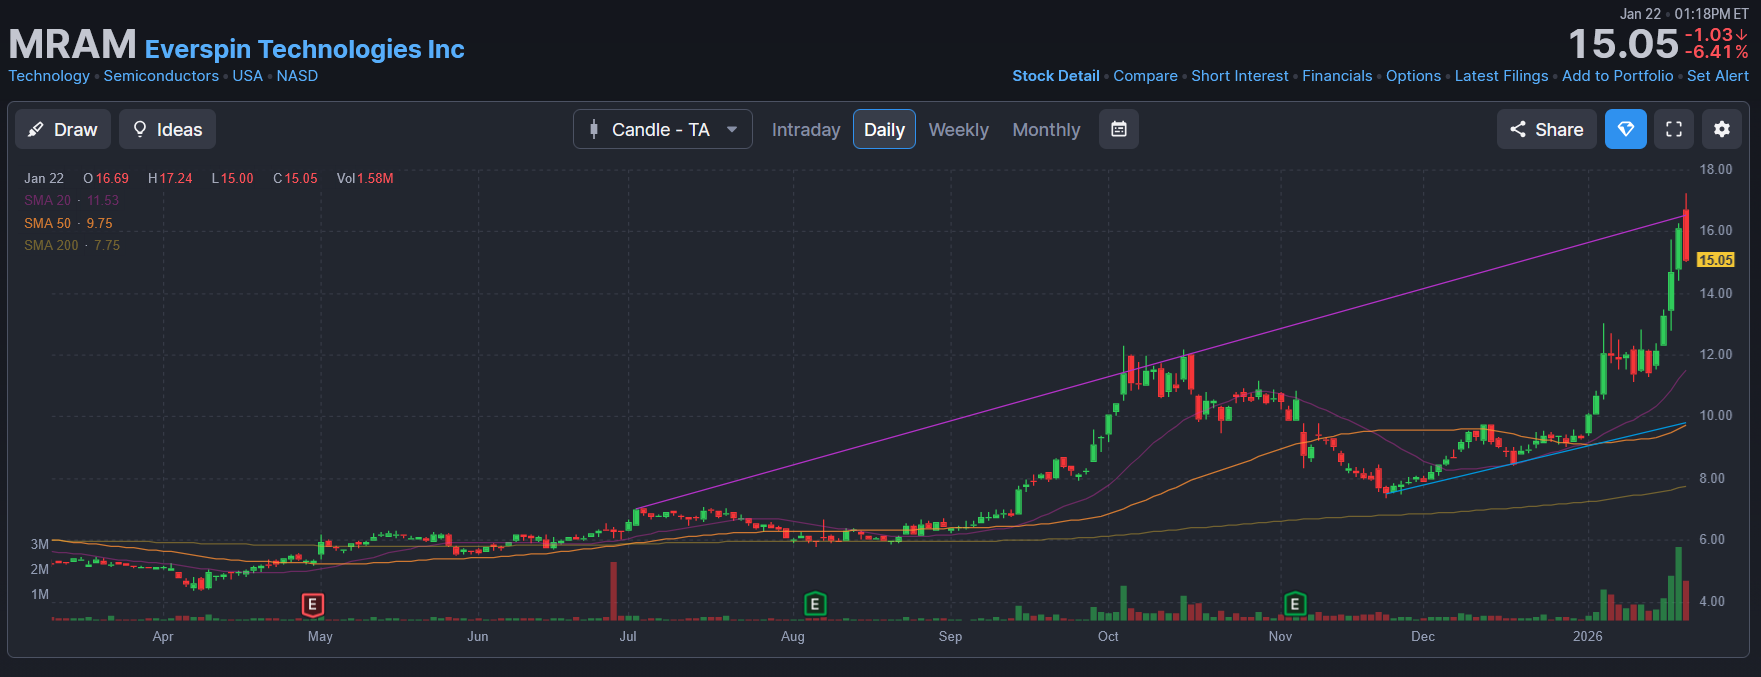This screenshot has height=677, width=1761.
Task: Open the Technology sector link
Action: pyautogui.click(x=49, y=76)
